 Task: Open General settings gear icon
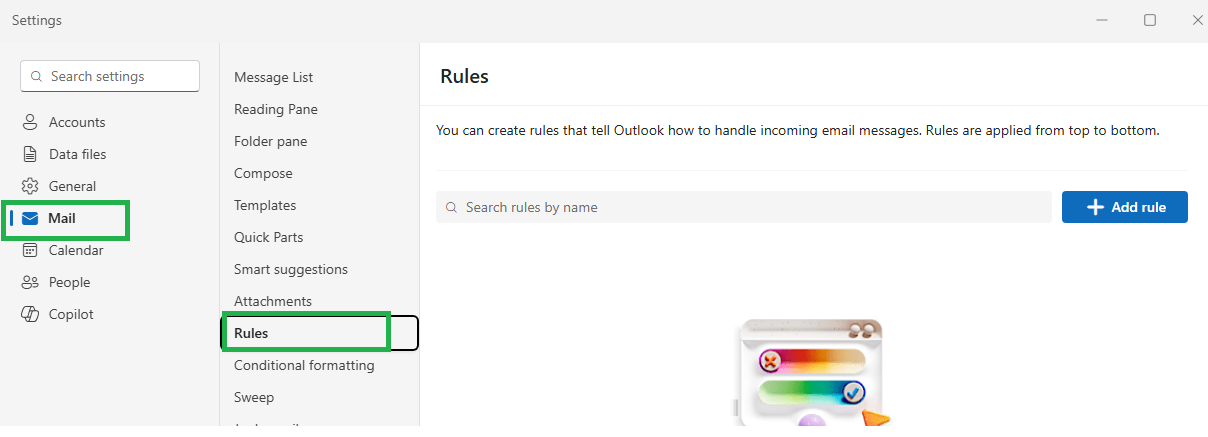click(x=30, y=186)
